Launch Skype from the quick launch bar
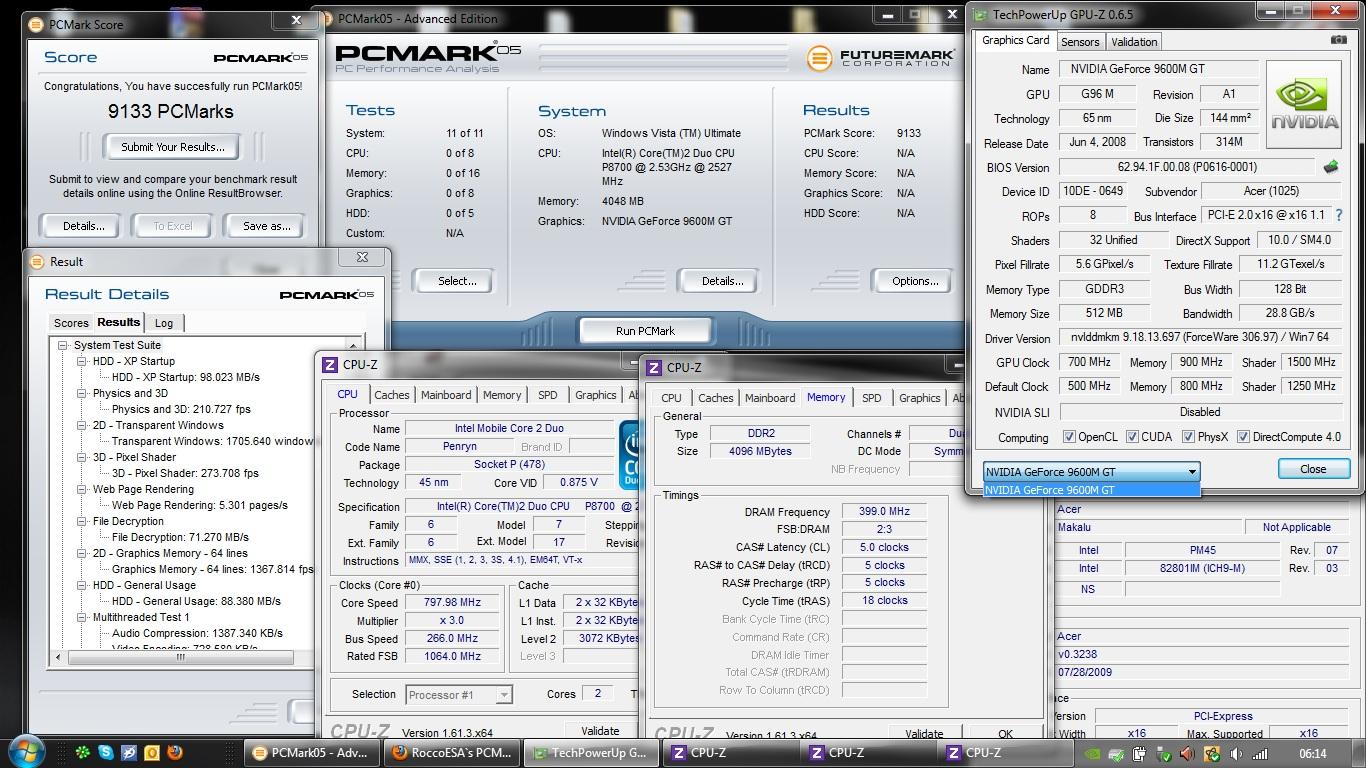Image resolution: width=1366 pixels, height=768 pixels. pyautogui.click(x=106, y=752)
